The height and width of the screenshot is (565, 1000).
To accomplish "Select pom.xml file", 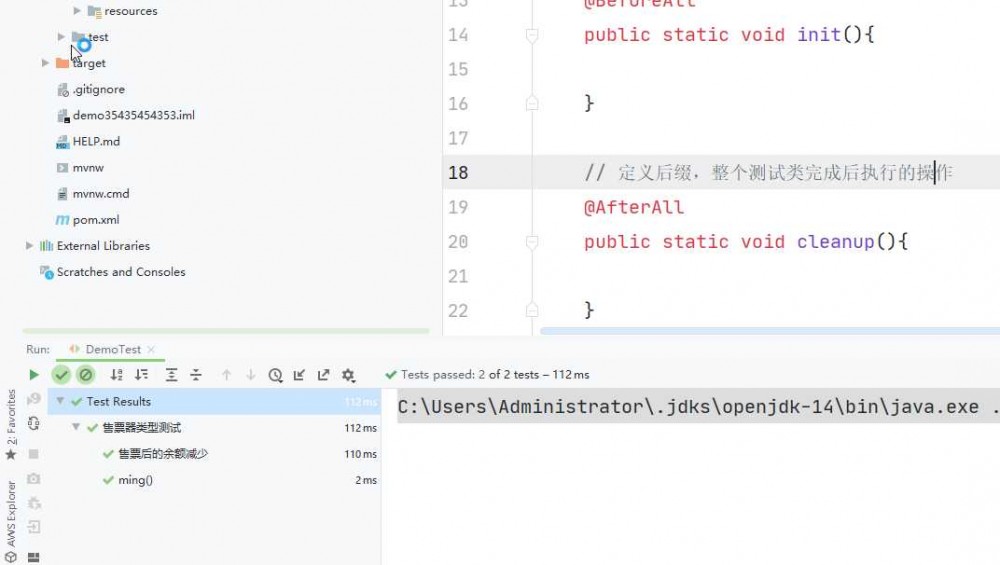I will (96, 220).
